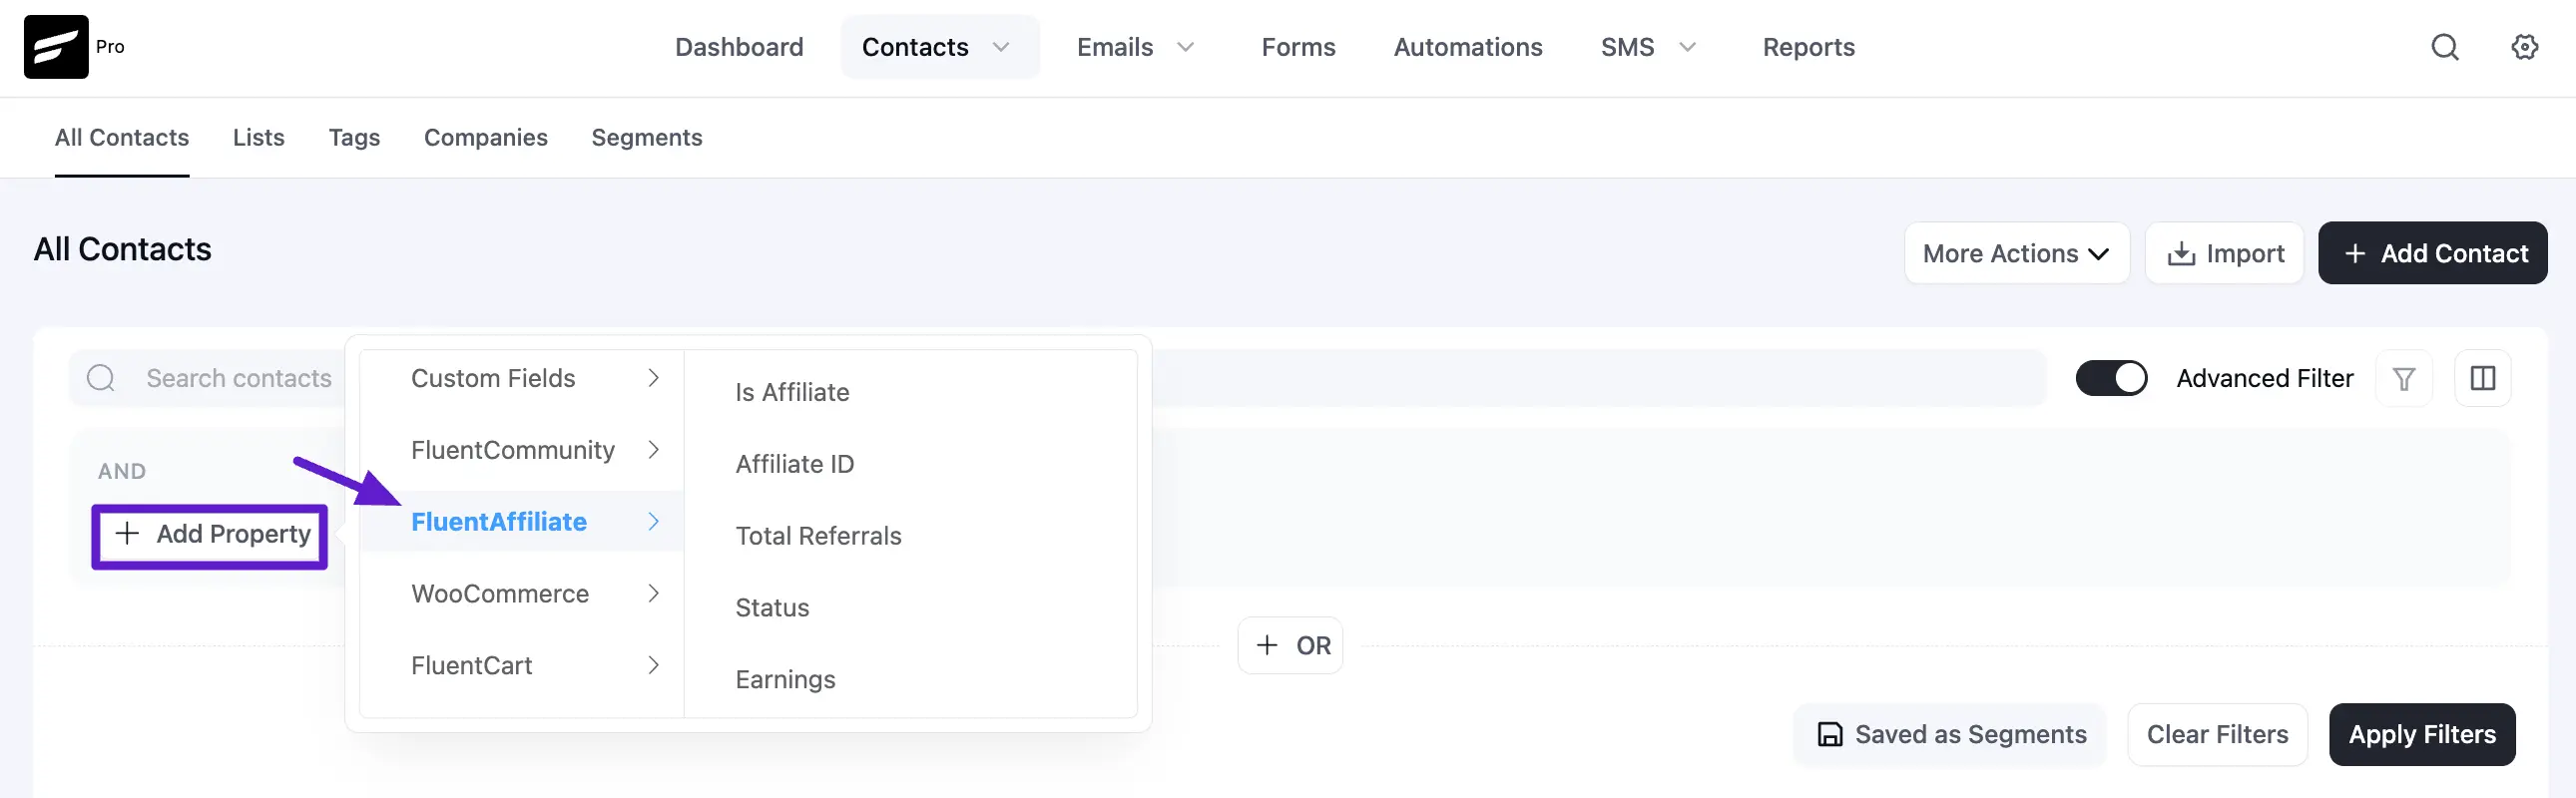Go to Dashboard
Viewport: 2576px width, 798px height.
(739, 47)
